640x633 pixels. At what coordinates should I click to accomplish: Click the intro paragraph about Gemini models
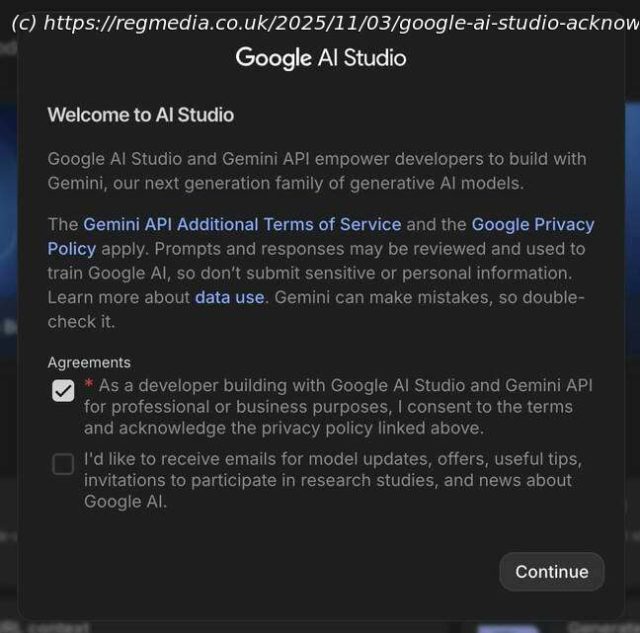click(316, 171)
